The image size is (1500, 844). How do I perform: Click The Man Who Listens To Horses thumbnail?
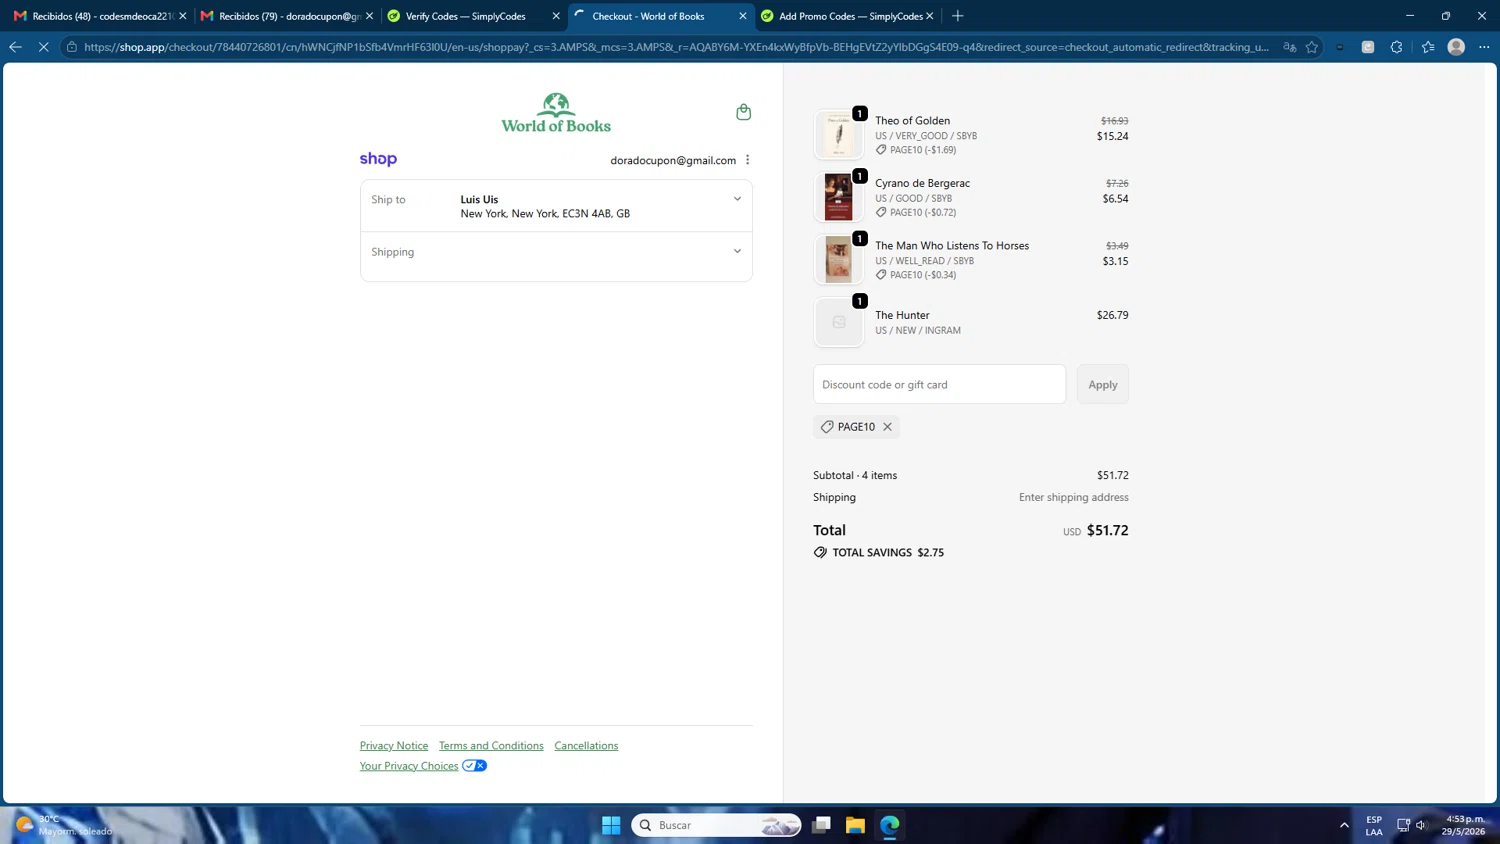coord(839,259)
